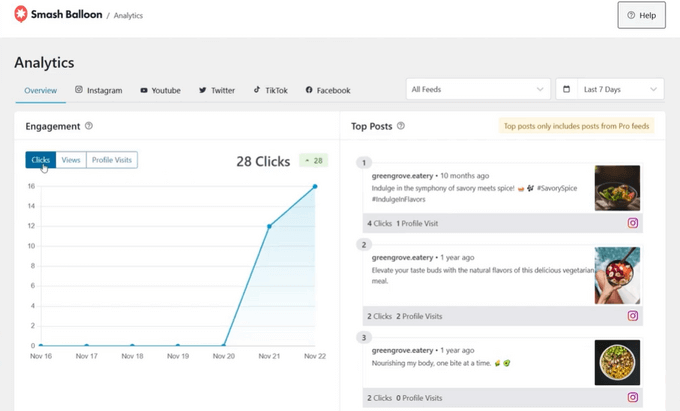Click the TikTok tab icon
680x411 pixels.
pyautogui.click(x=257, y=89)
